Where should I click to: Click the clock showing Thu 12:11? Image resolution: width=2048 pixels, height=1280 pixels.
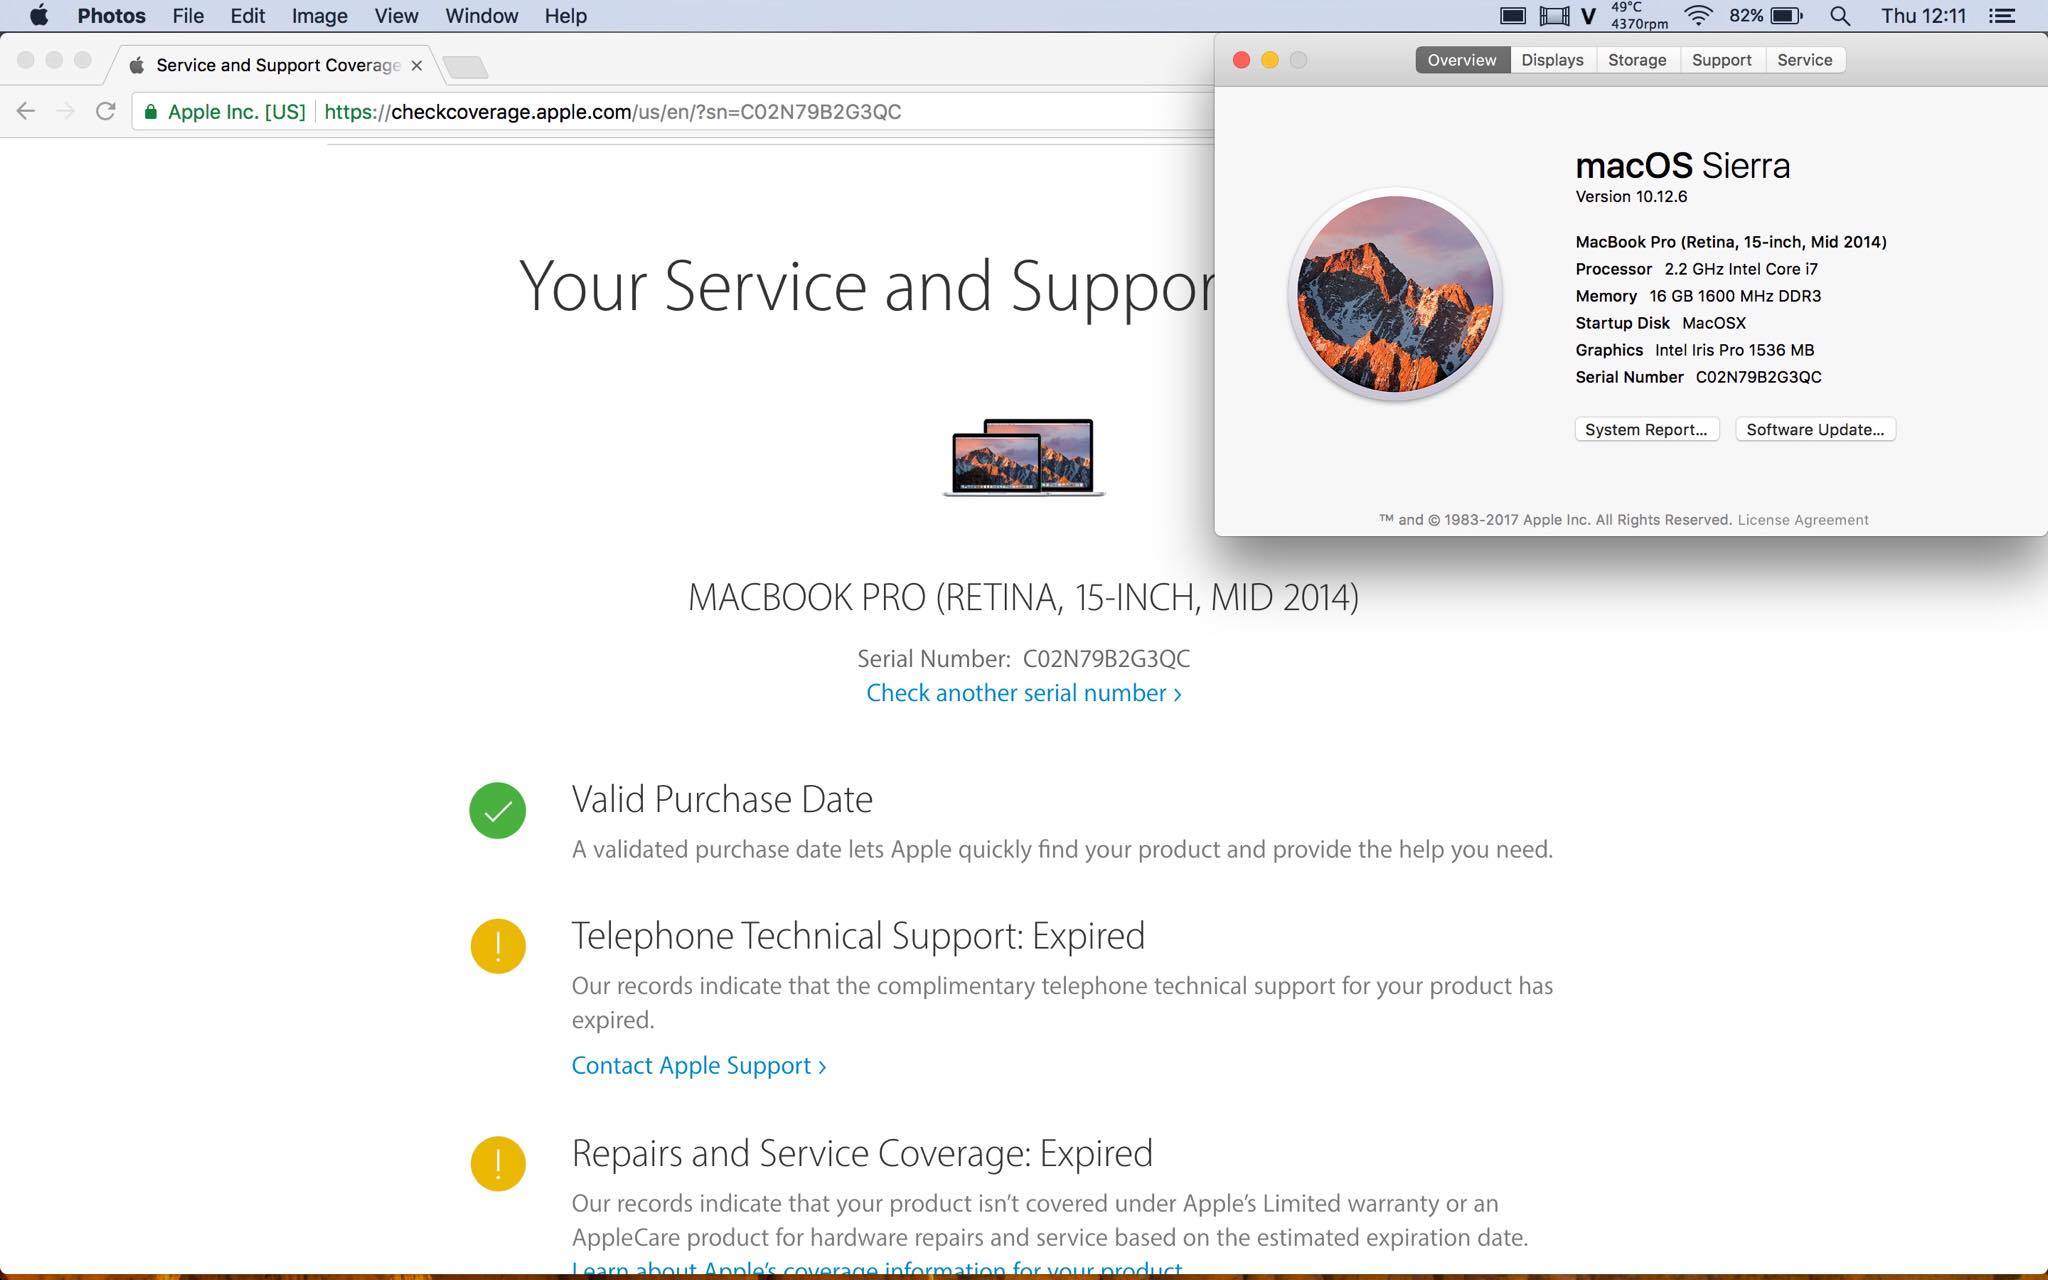(1923, 16)
